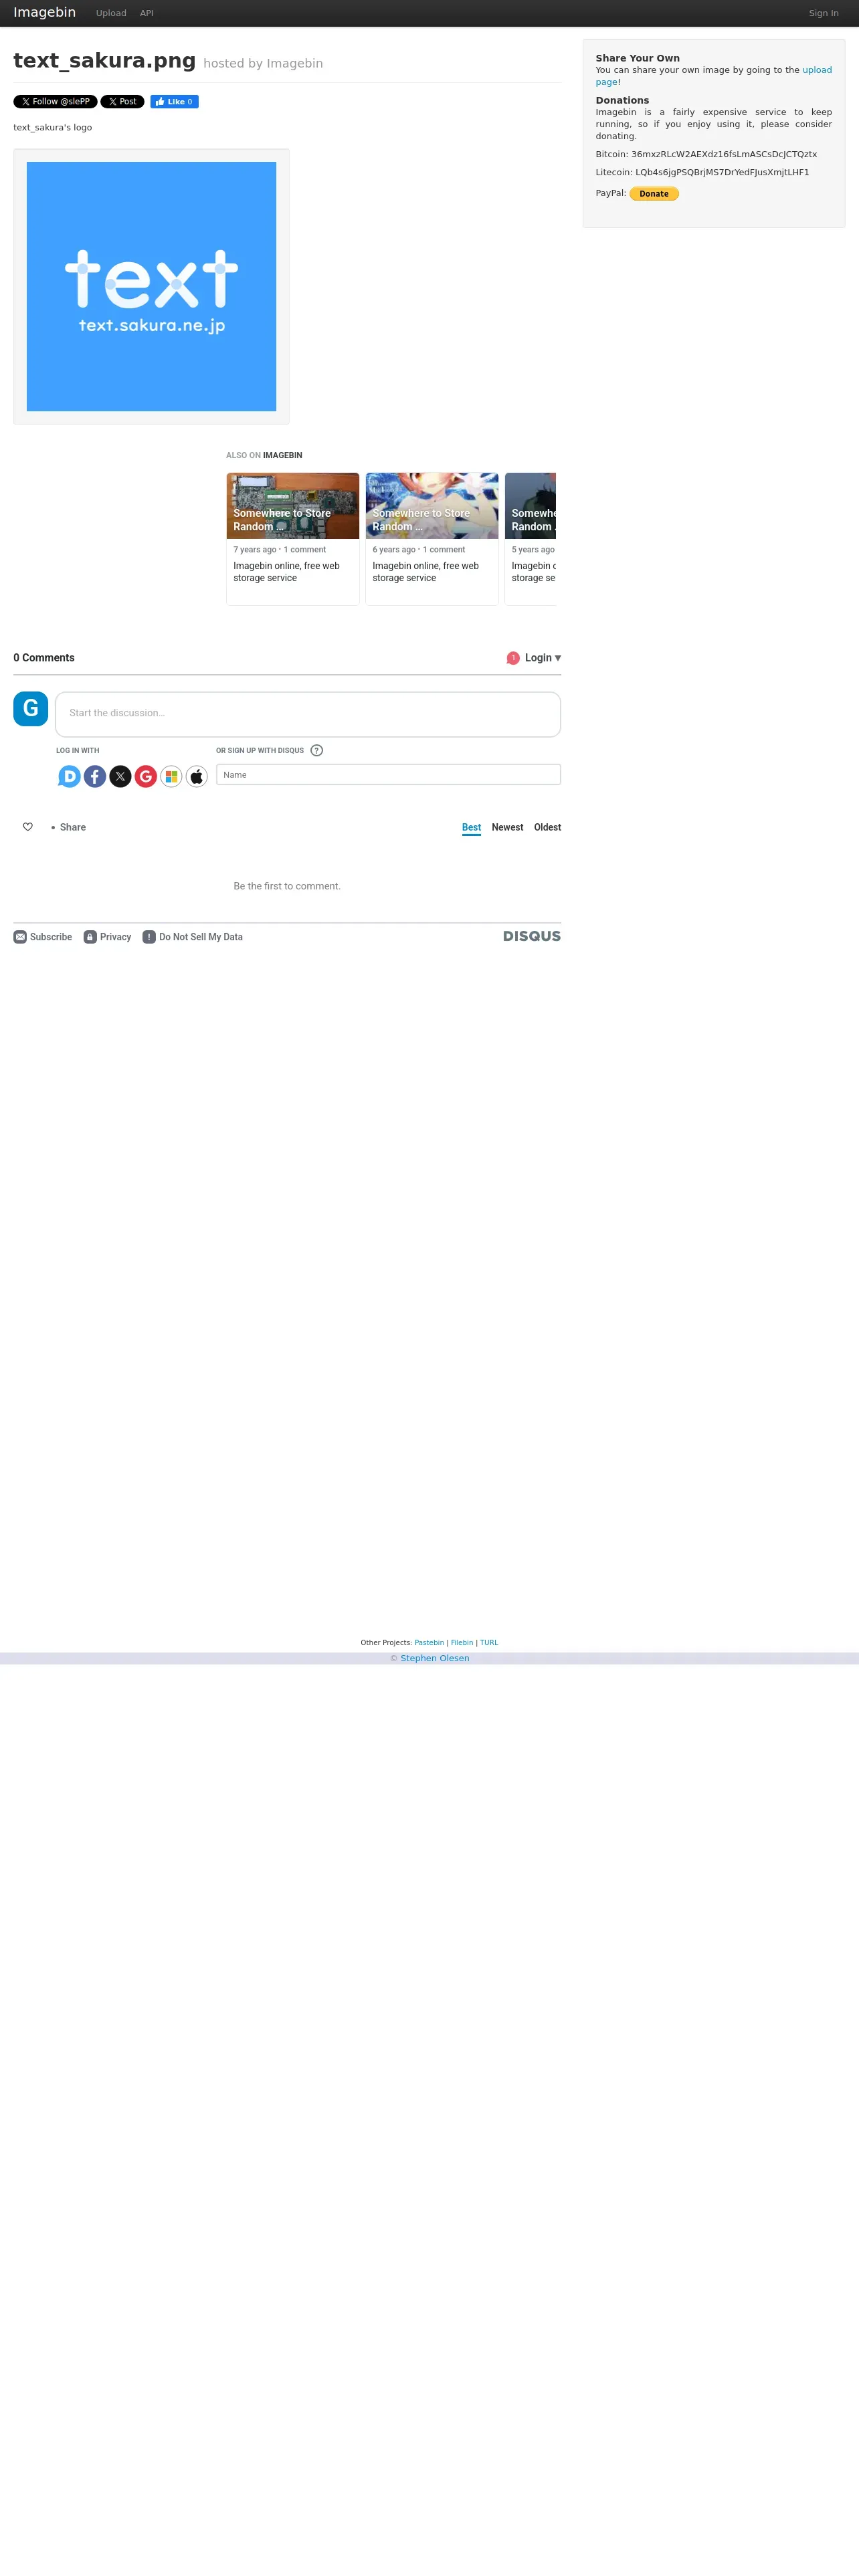
Task: Follow @slePP on X
Action: click(x=55, y=102)
